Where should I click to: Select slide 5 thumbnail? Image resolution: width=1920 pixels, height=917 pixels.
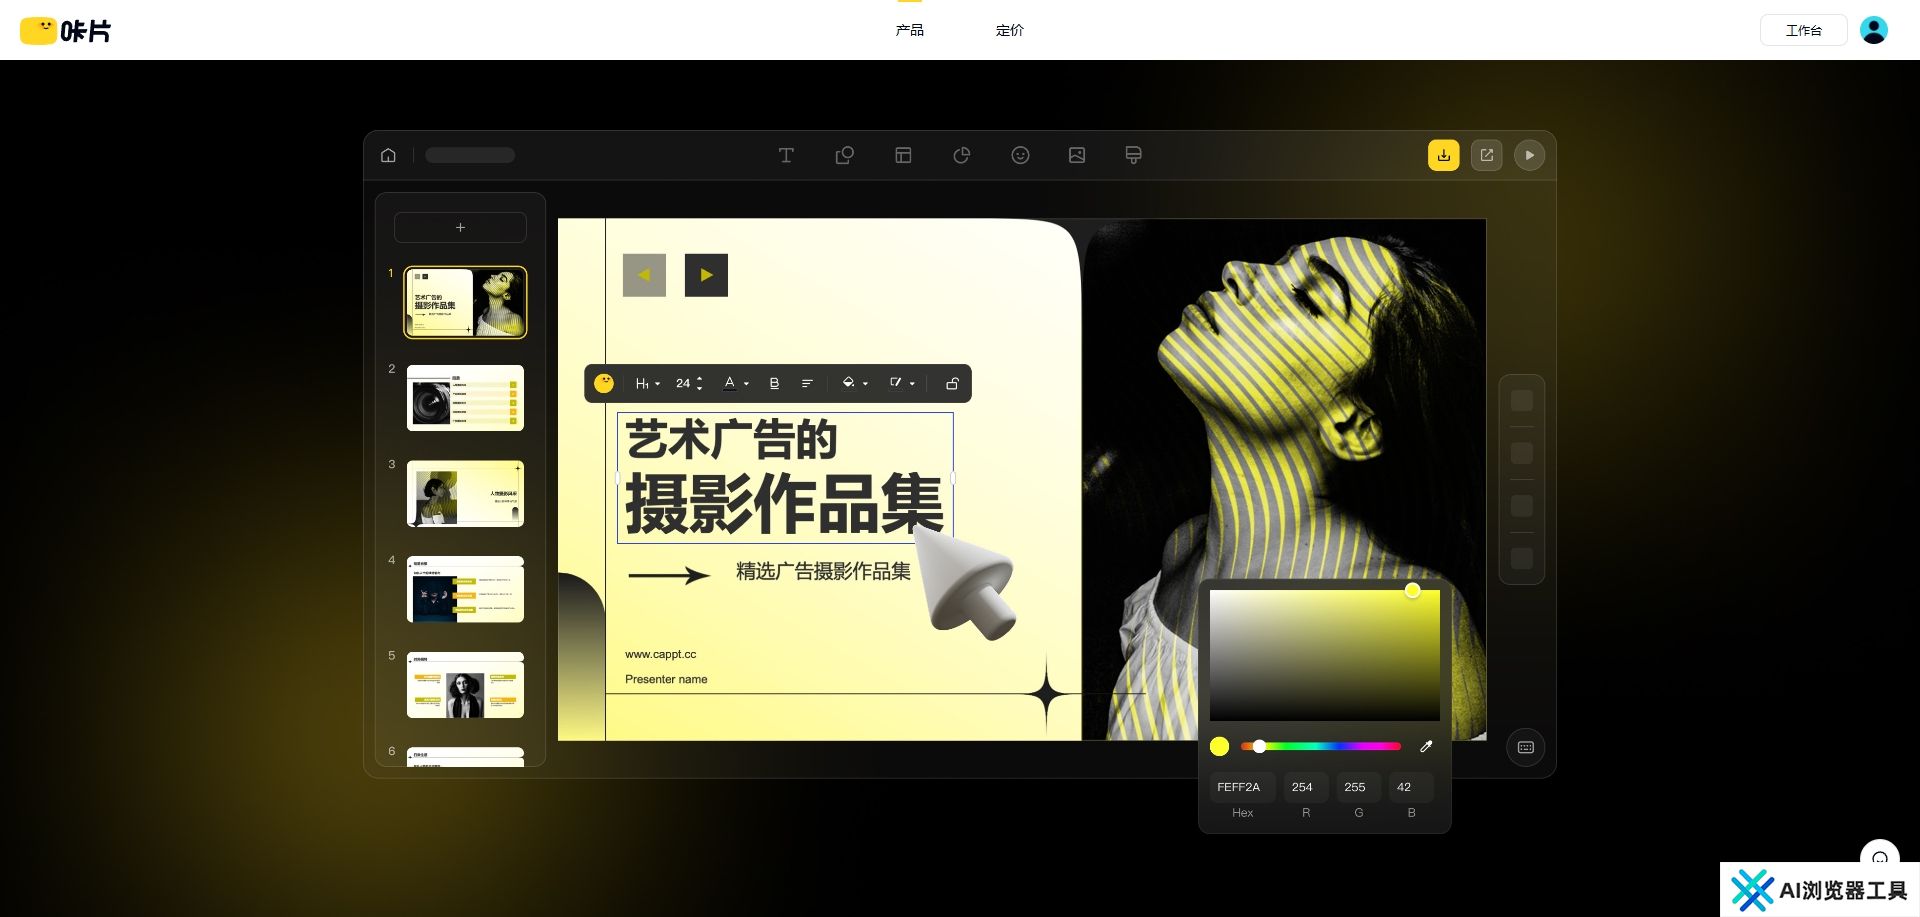coord(465,685)
